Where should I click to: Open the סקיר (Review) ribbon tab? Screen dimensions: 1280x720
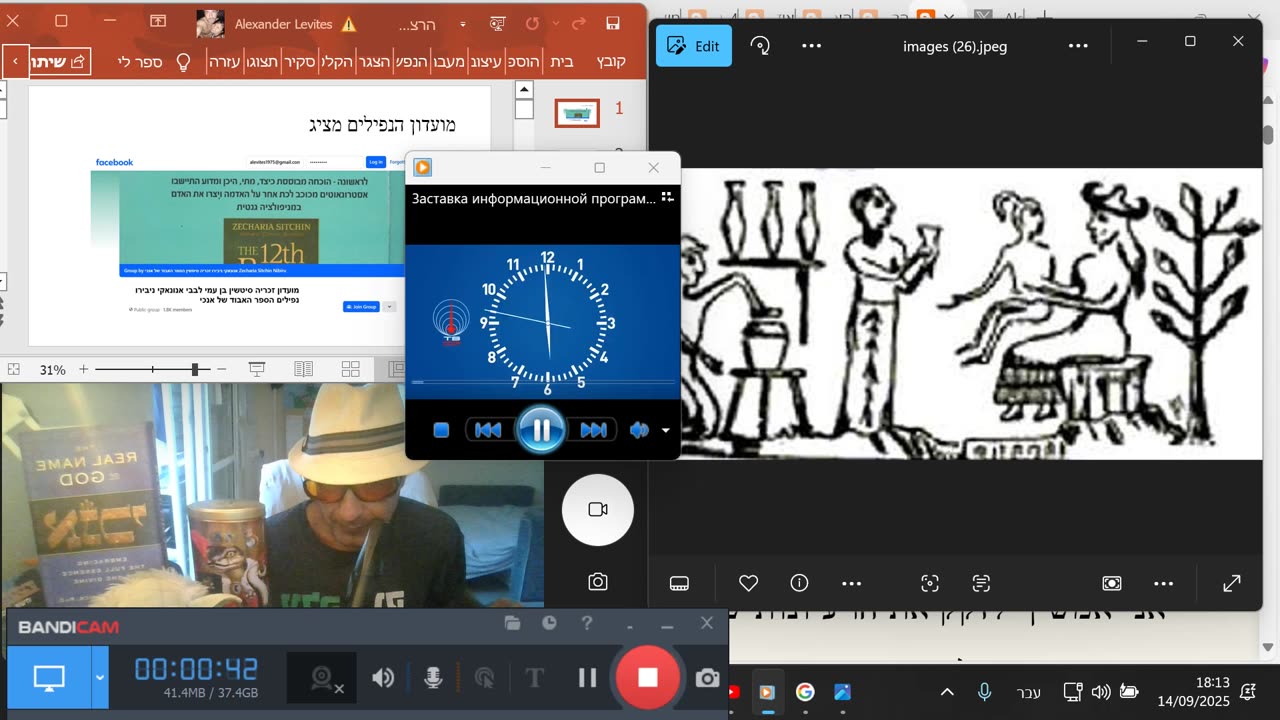tap(300, 61)
